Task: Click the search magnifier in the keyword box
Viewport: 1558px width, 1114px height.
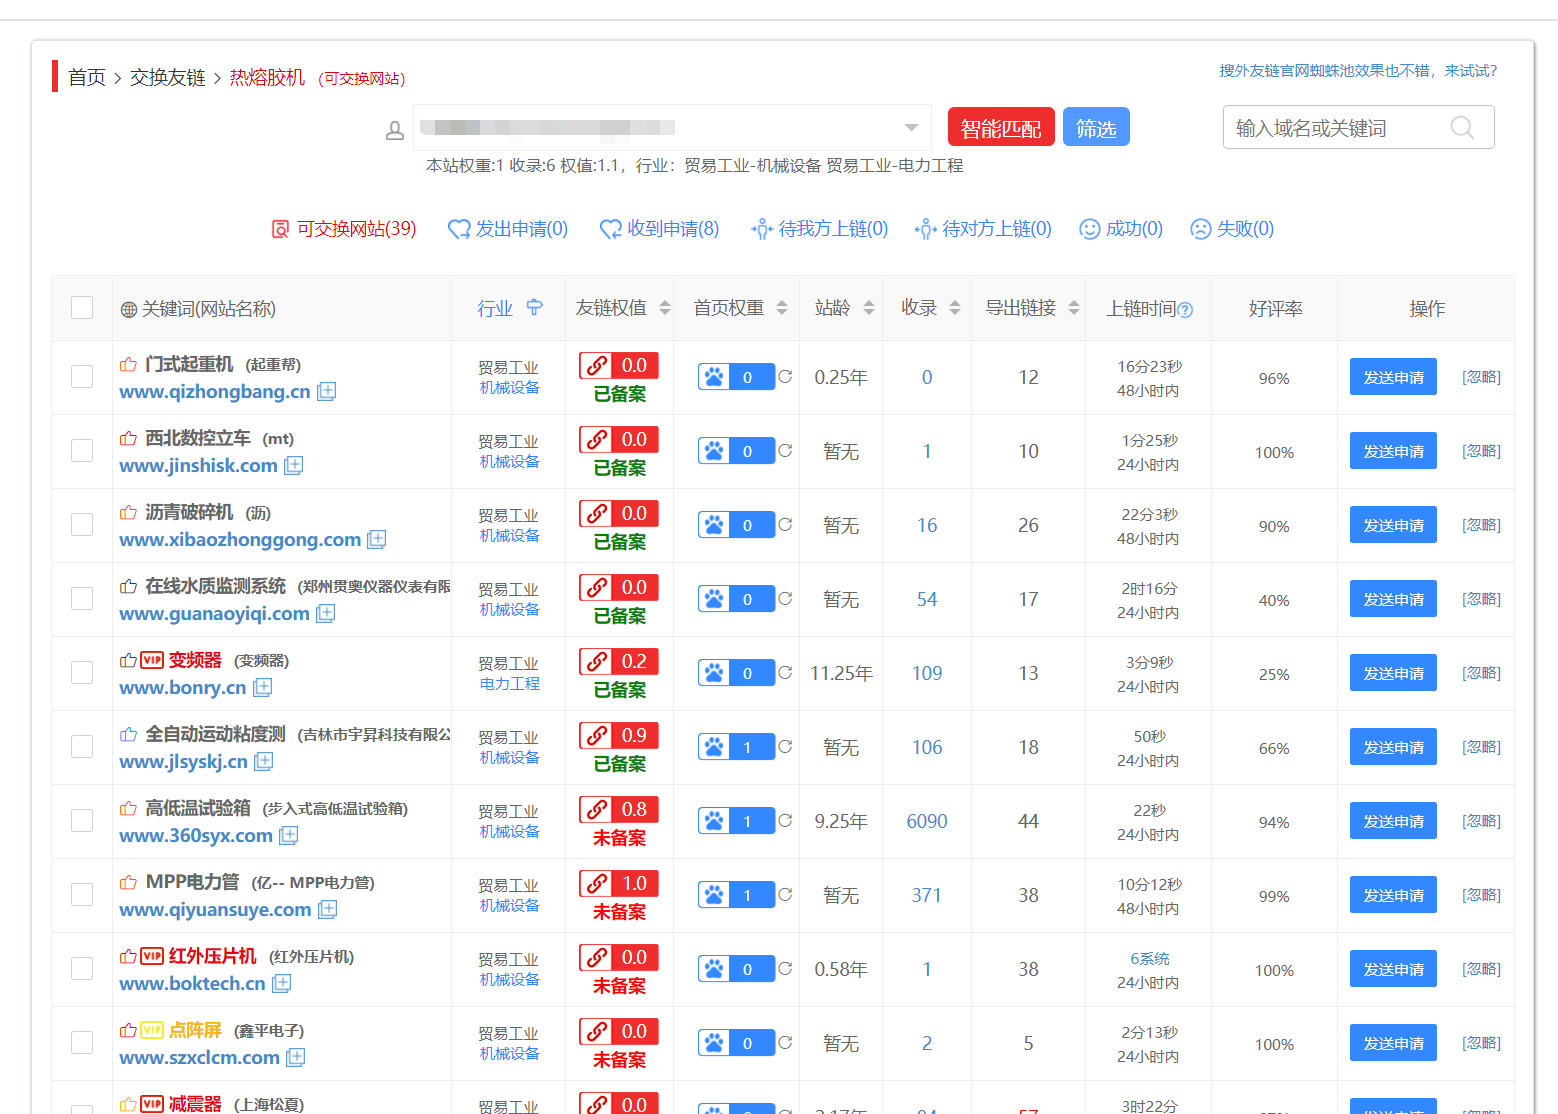Action: tap(1462, 127)
